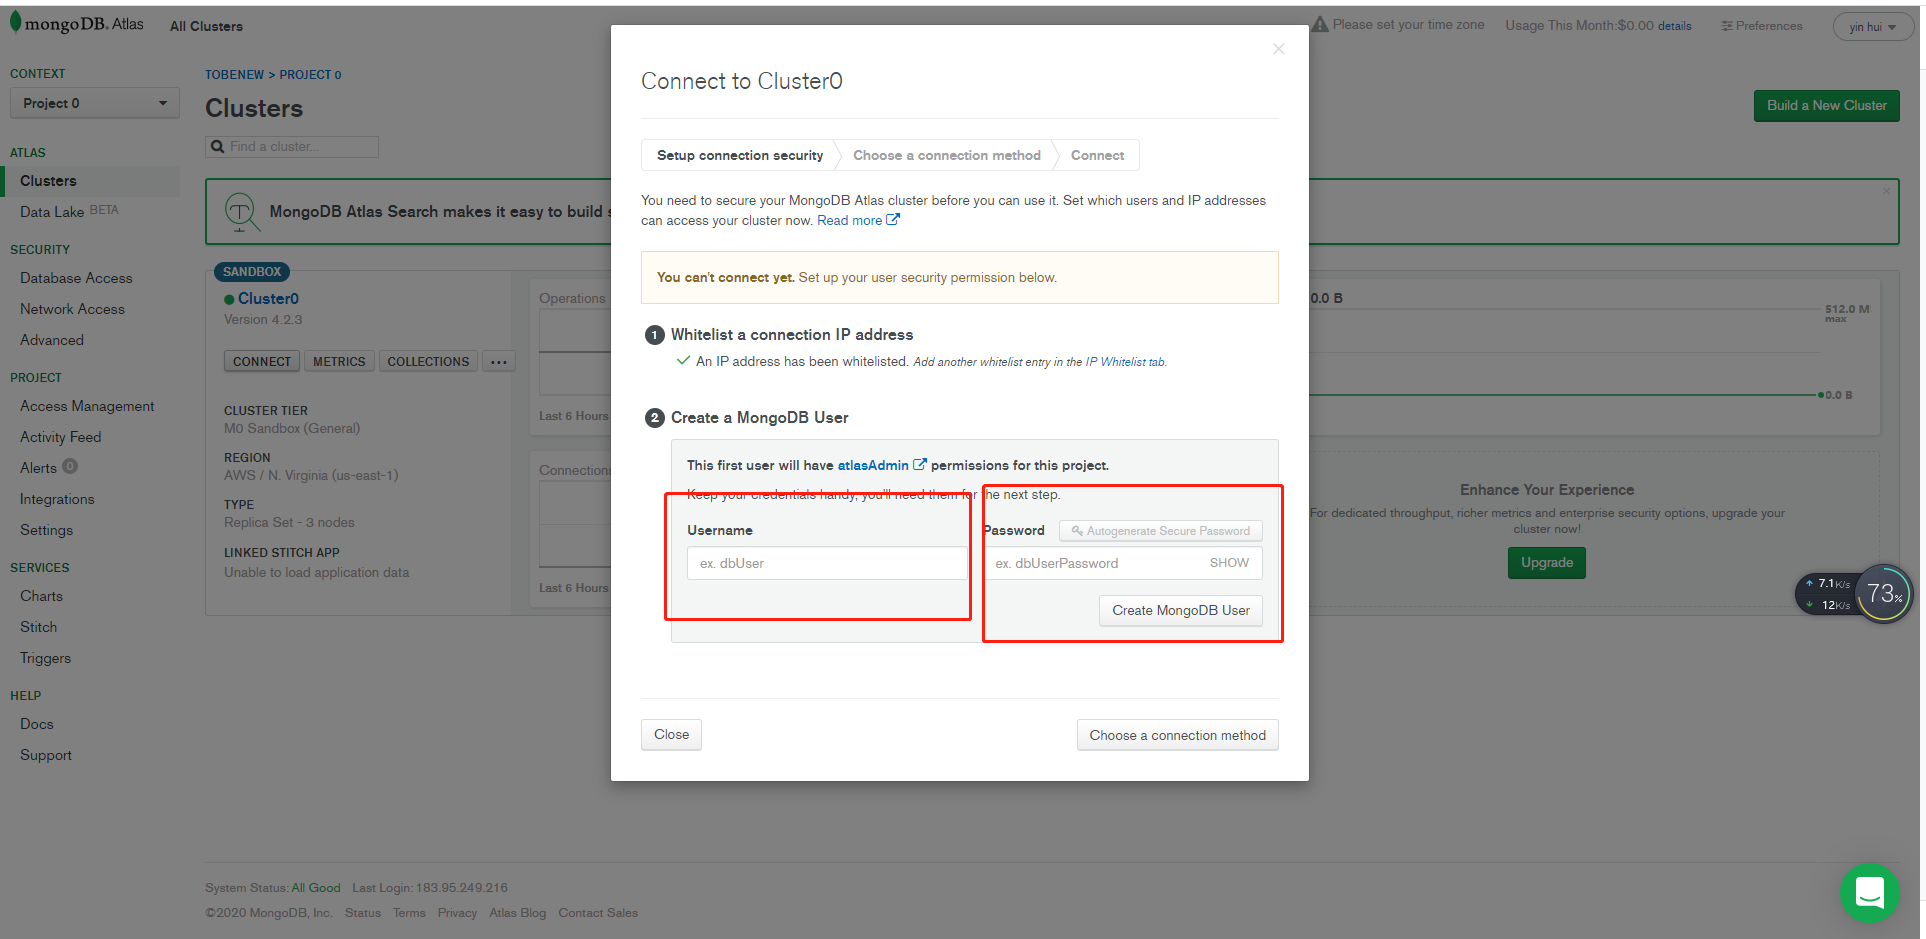Open the footer Terms link

(409, 913)
